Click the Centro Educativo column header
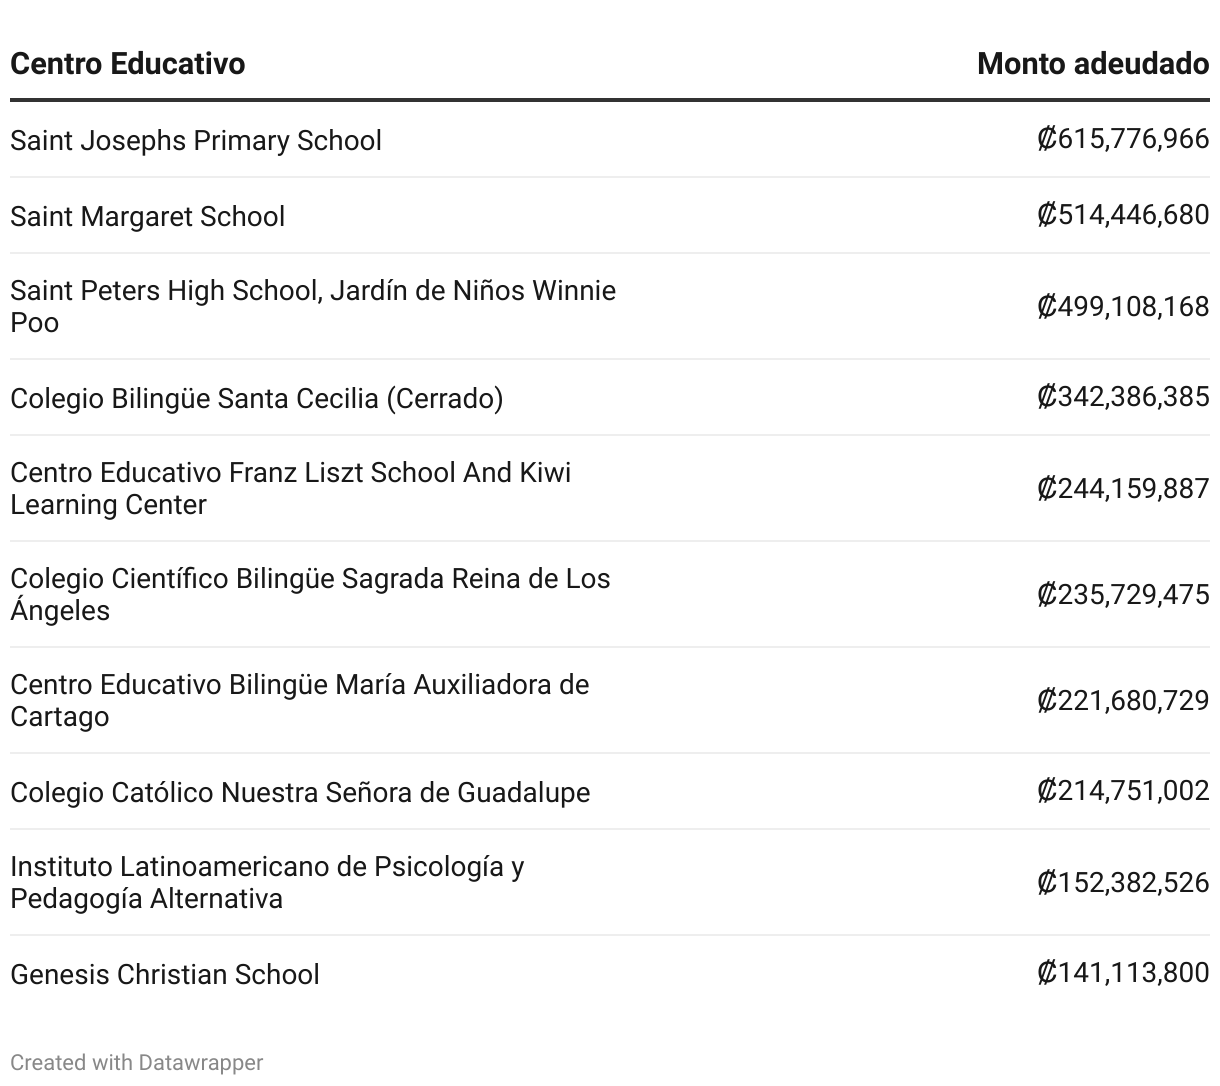 (127, 64)
